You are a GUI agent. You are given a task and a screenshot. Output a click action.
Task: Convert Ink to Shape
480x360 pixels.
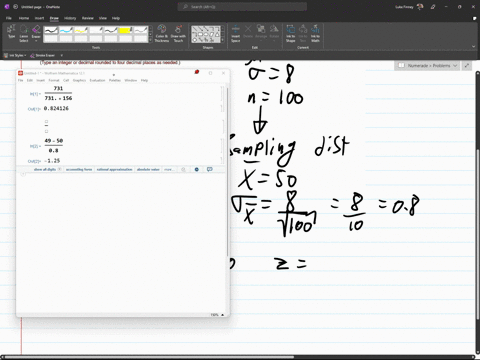pyautogui.click(x=291, y=33)
